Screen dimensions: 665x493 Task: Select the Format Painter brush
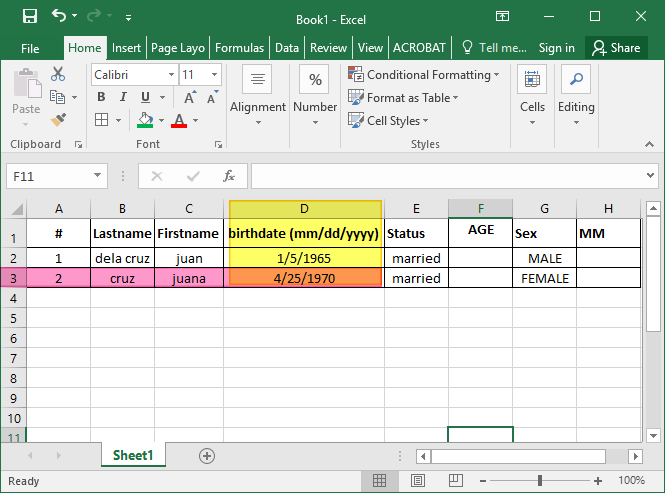58,120
